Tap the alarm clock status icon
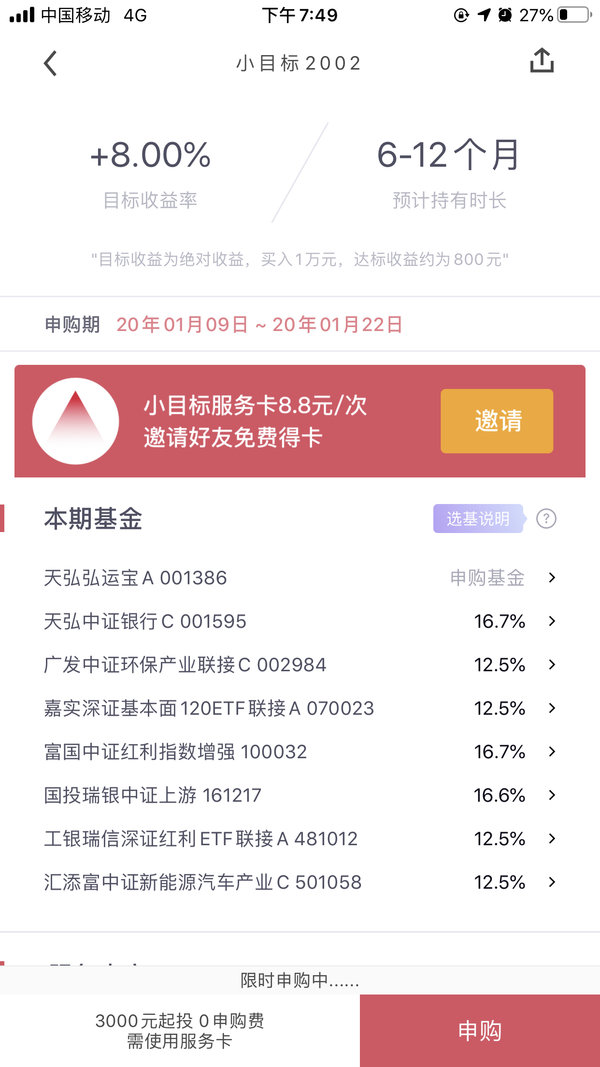Viewport: 600px width, 1067px height. (x=505, y=15)
